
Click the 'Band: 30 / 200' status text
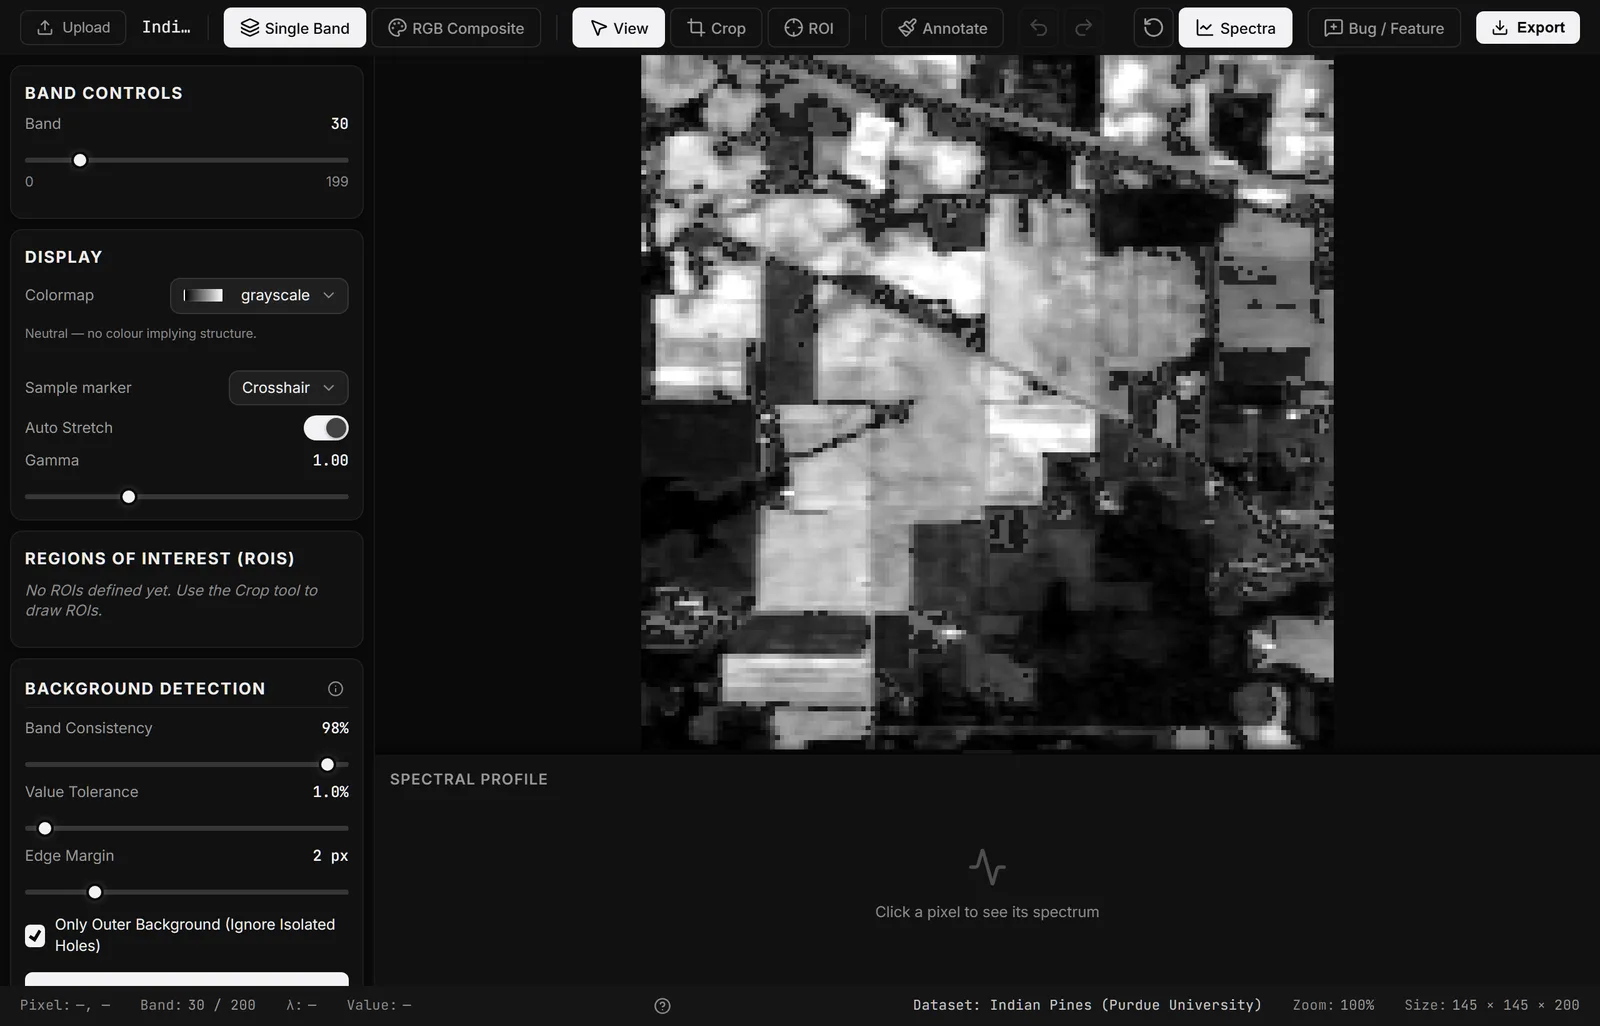click(x=198, y=1005)
